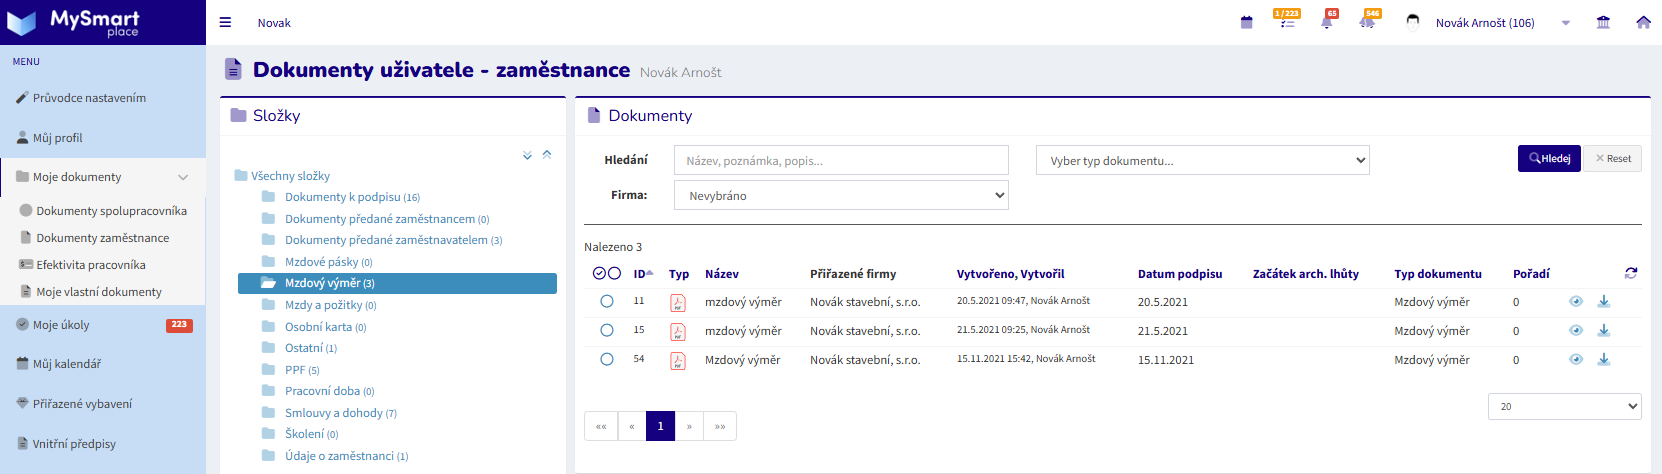1662x474 pixels.
Task: Open the Firma dropdown showing Nevybráno
Action: [x=841, y=195]
